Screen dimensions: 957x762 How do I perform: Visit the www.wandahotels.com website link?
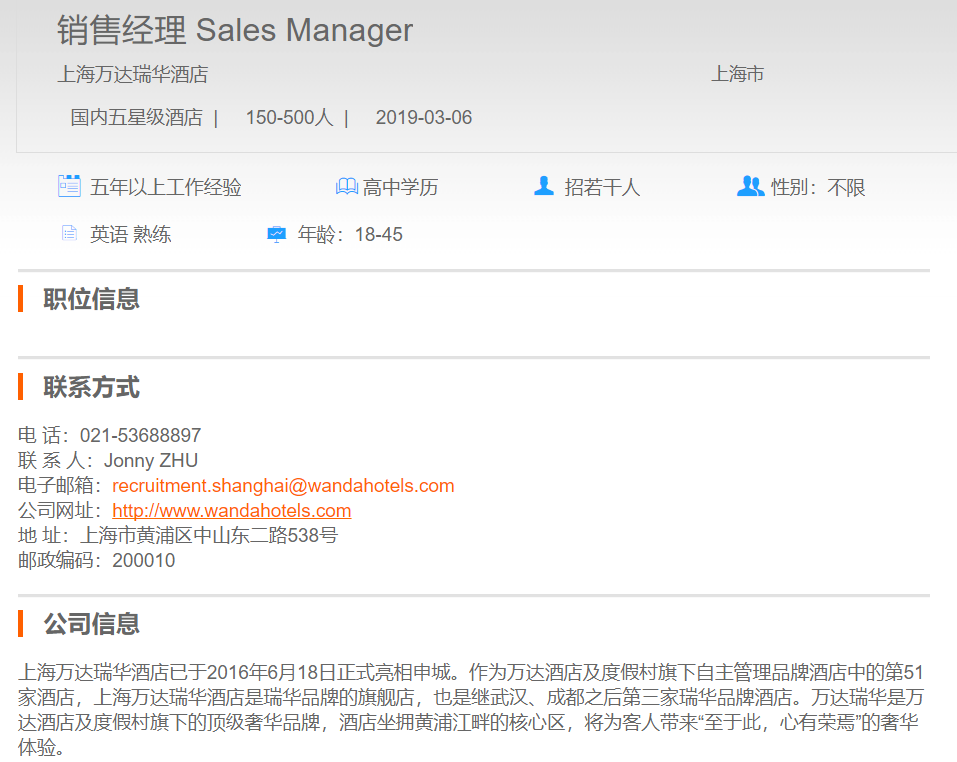[x=231, y=511]
